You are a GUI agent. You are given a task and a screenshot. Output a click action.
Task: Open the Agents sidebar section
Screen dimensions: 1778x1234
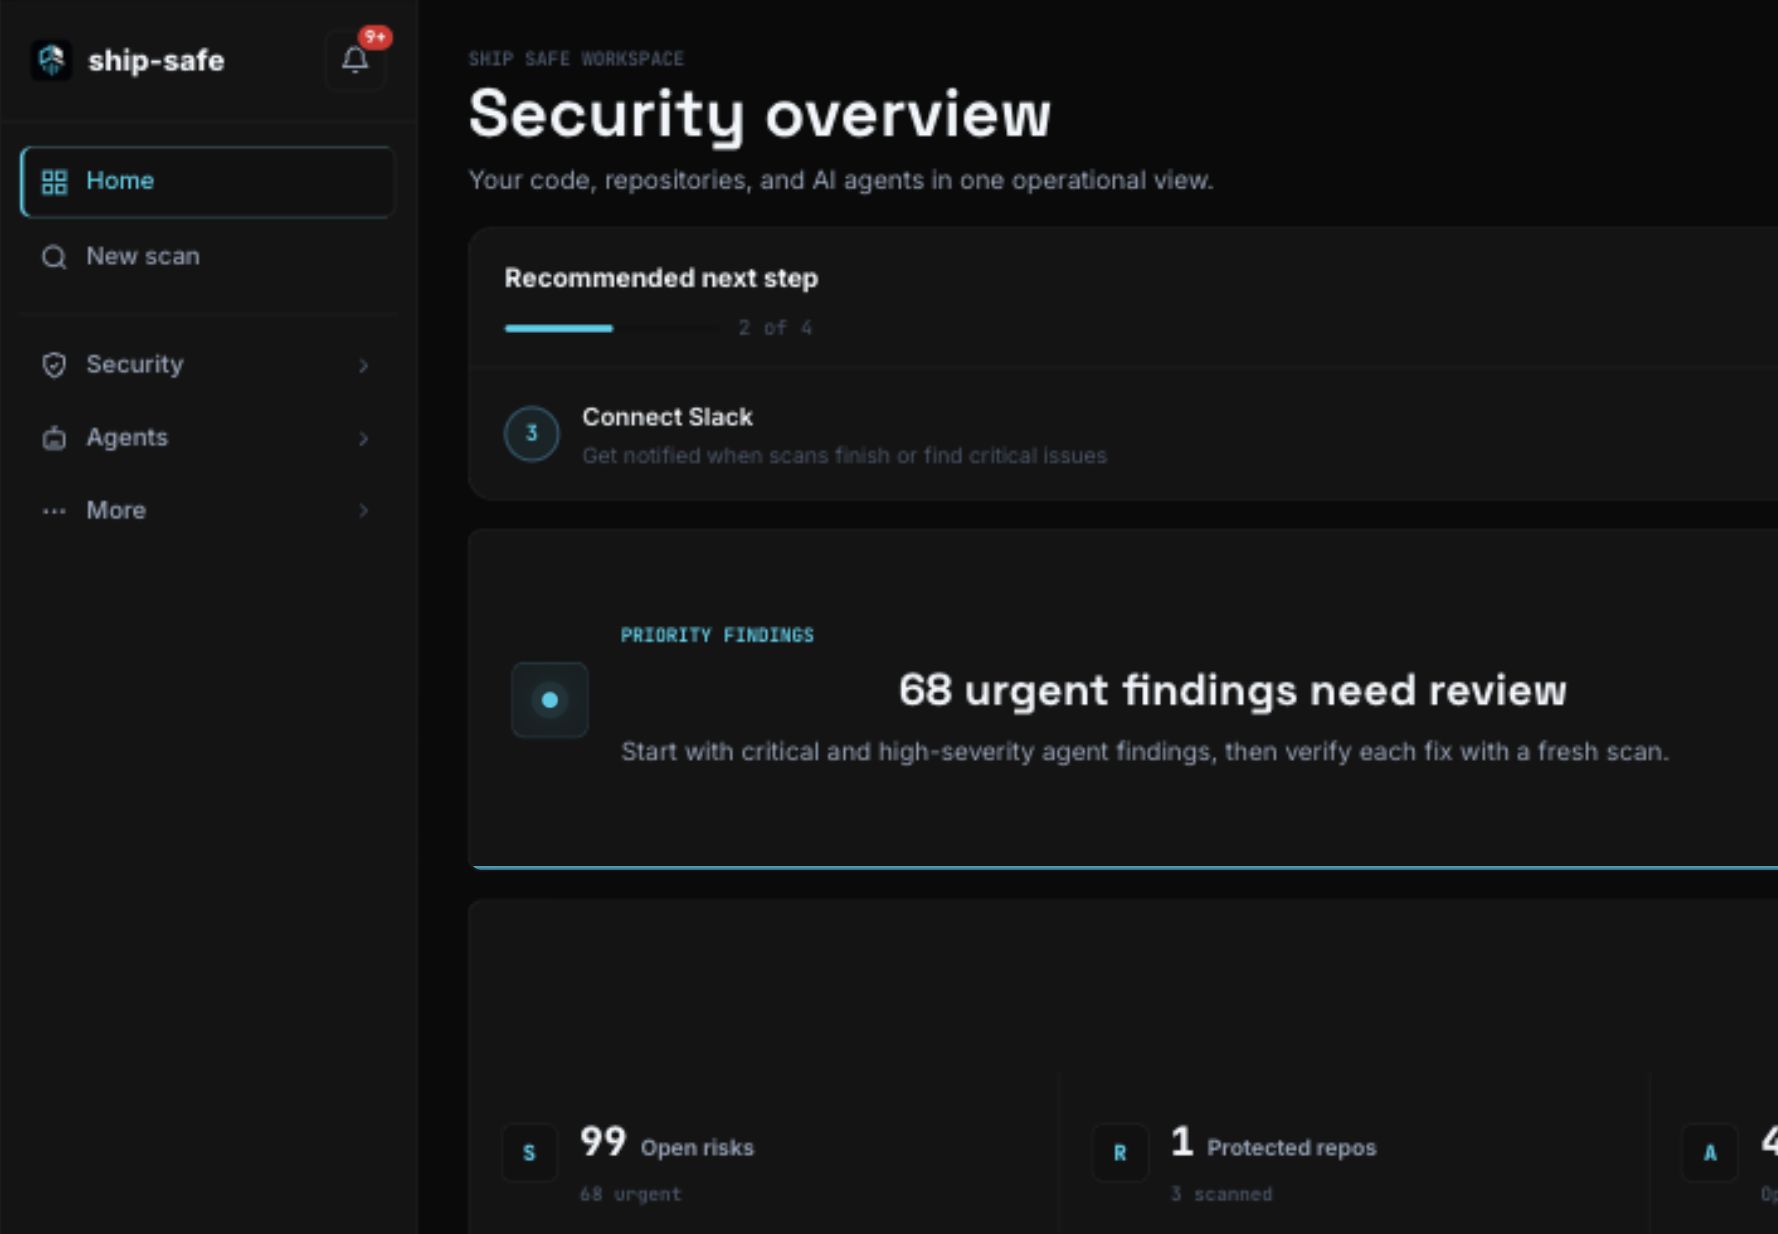point(207,438)
